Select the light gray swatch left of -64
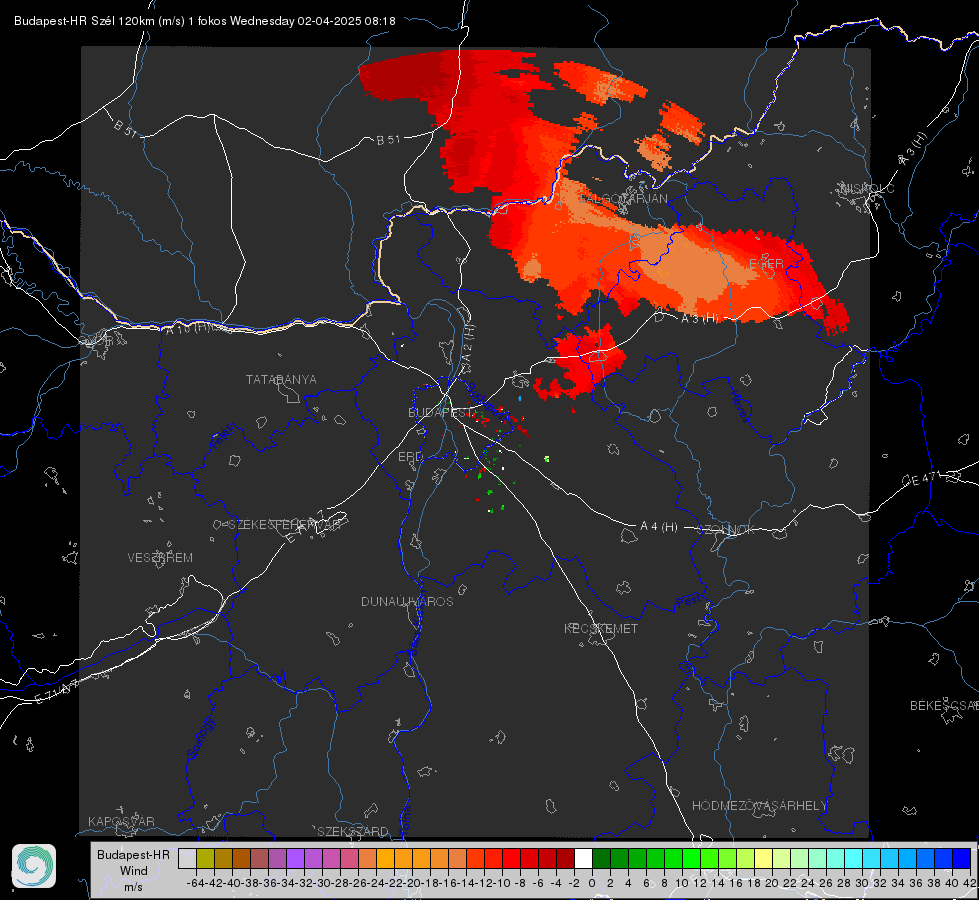 tap(187, 859)
